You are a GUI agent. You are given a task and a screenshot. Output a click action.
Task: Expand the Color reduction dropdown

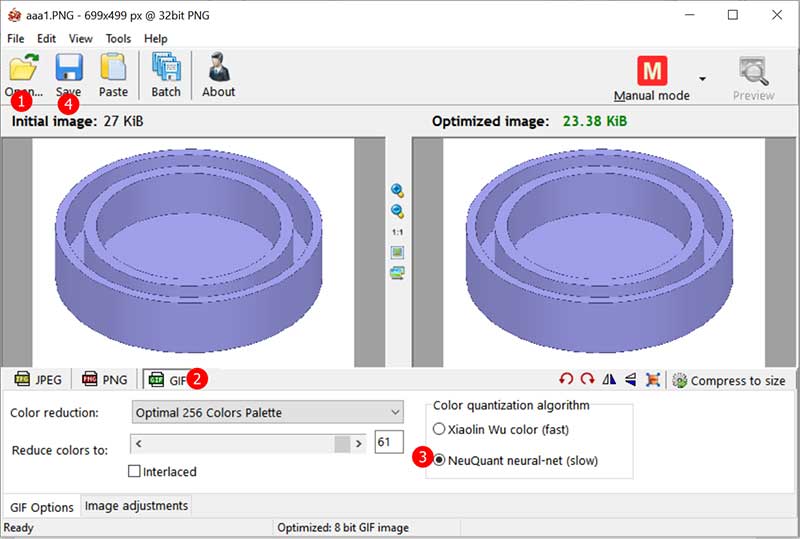(x=394, y=412)
